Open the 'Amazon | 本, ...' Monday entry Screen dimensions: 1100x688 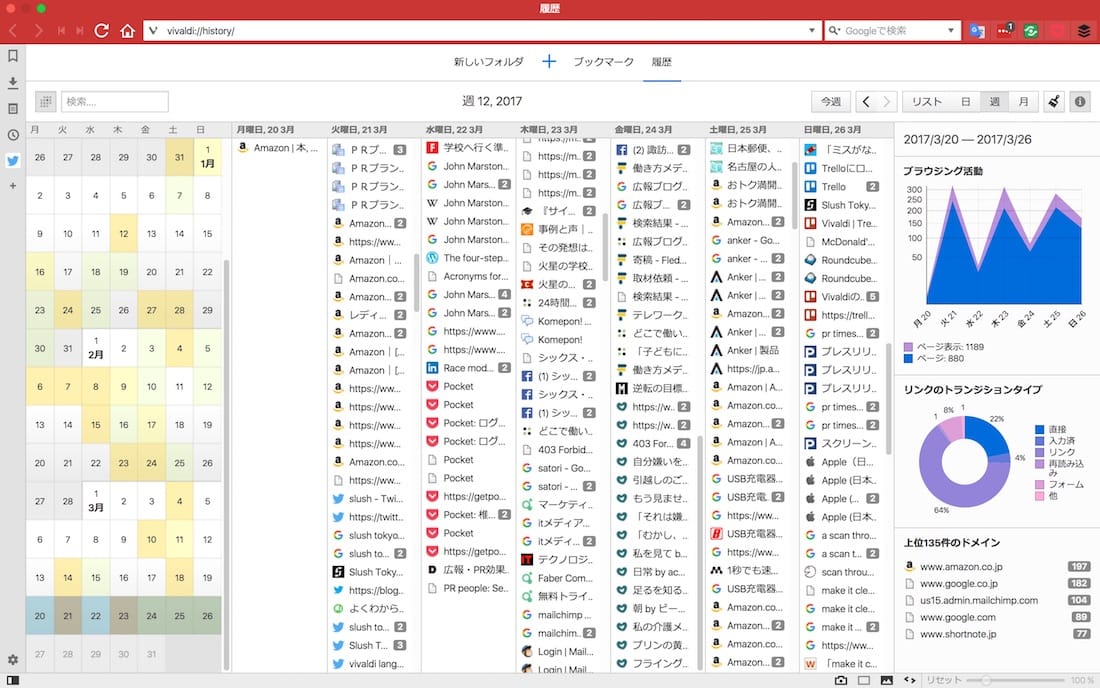click(x=279, y=148)
